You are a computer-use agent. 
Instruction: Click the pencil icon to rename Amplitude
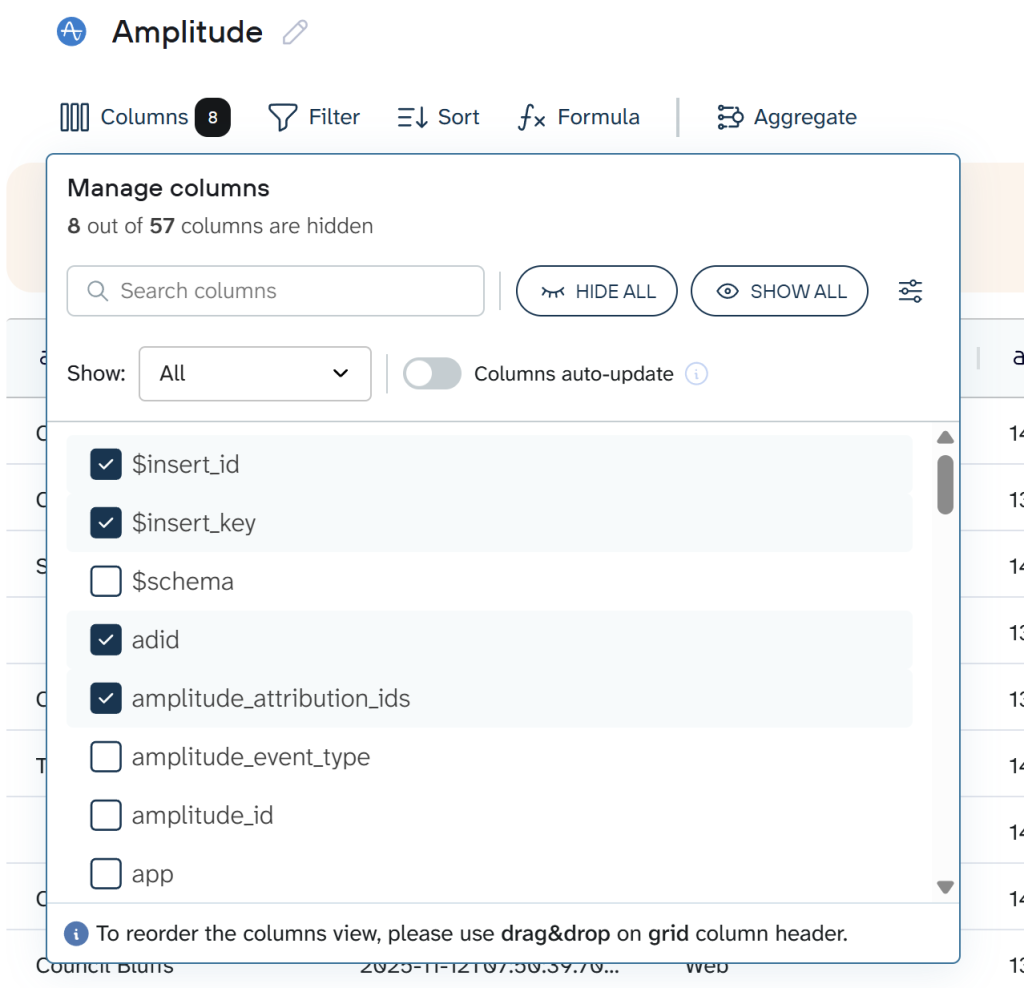[x=293, y=33]
